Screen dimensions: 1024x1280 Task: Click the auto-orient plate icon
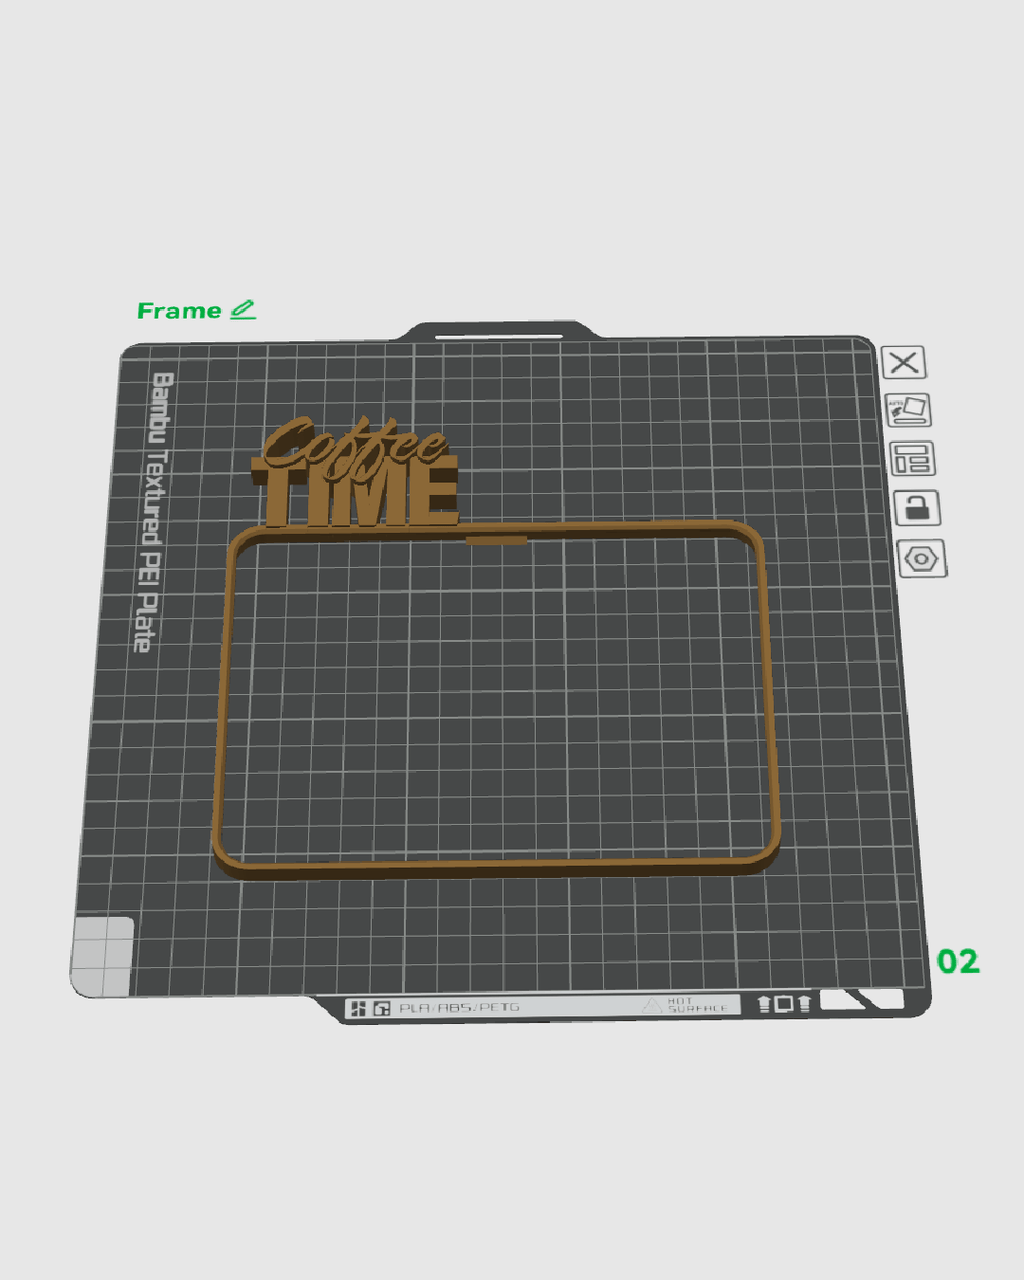pos(909,410)
